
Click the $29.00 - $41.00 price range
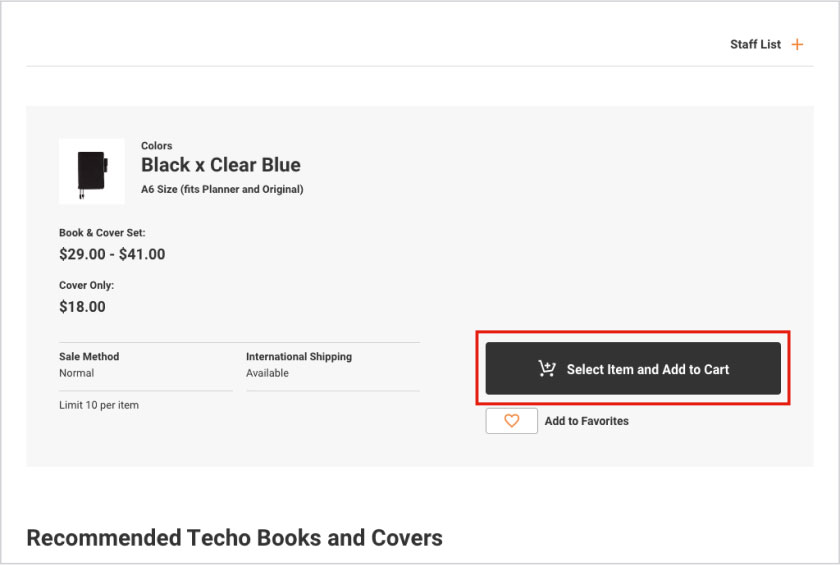pos(112,255)
